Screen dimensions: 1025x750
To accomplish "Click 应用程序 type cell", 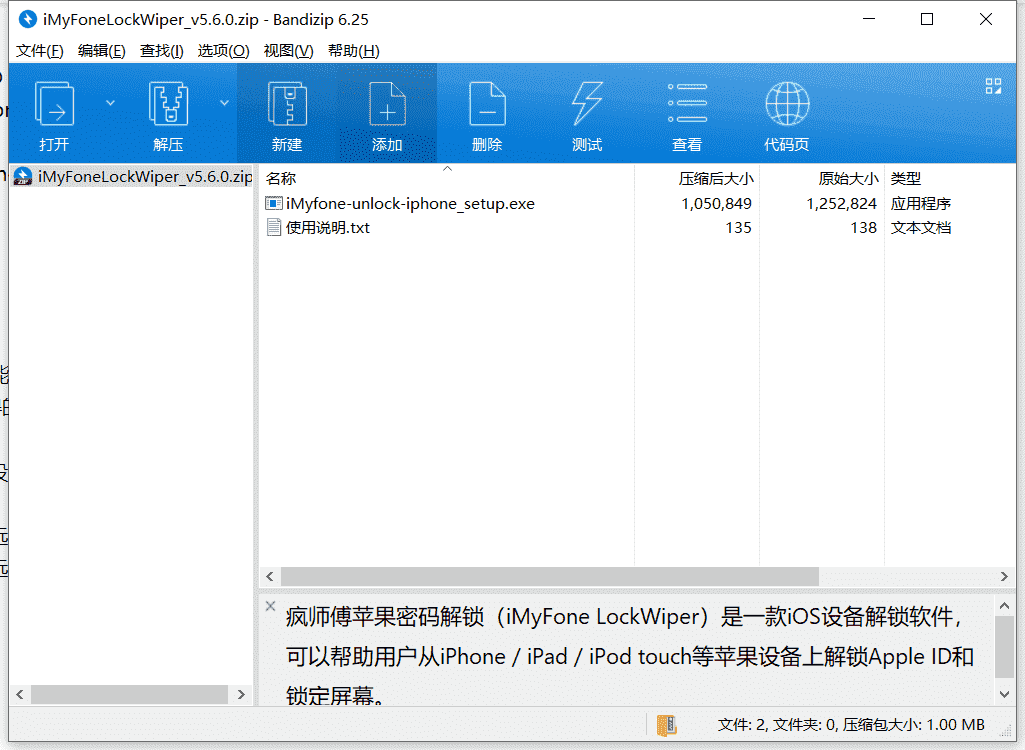I will coord(920,203).
